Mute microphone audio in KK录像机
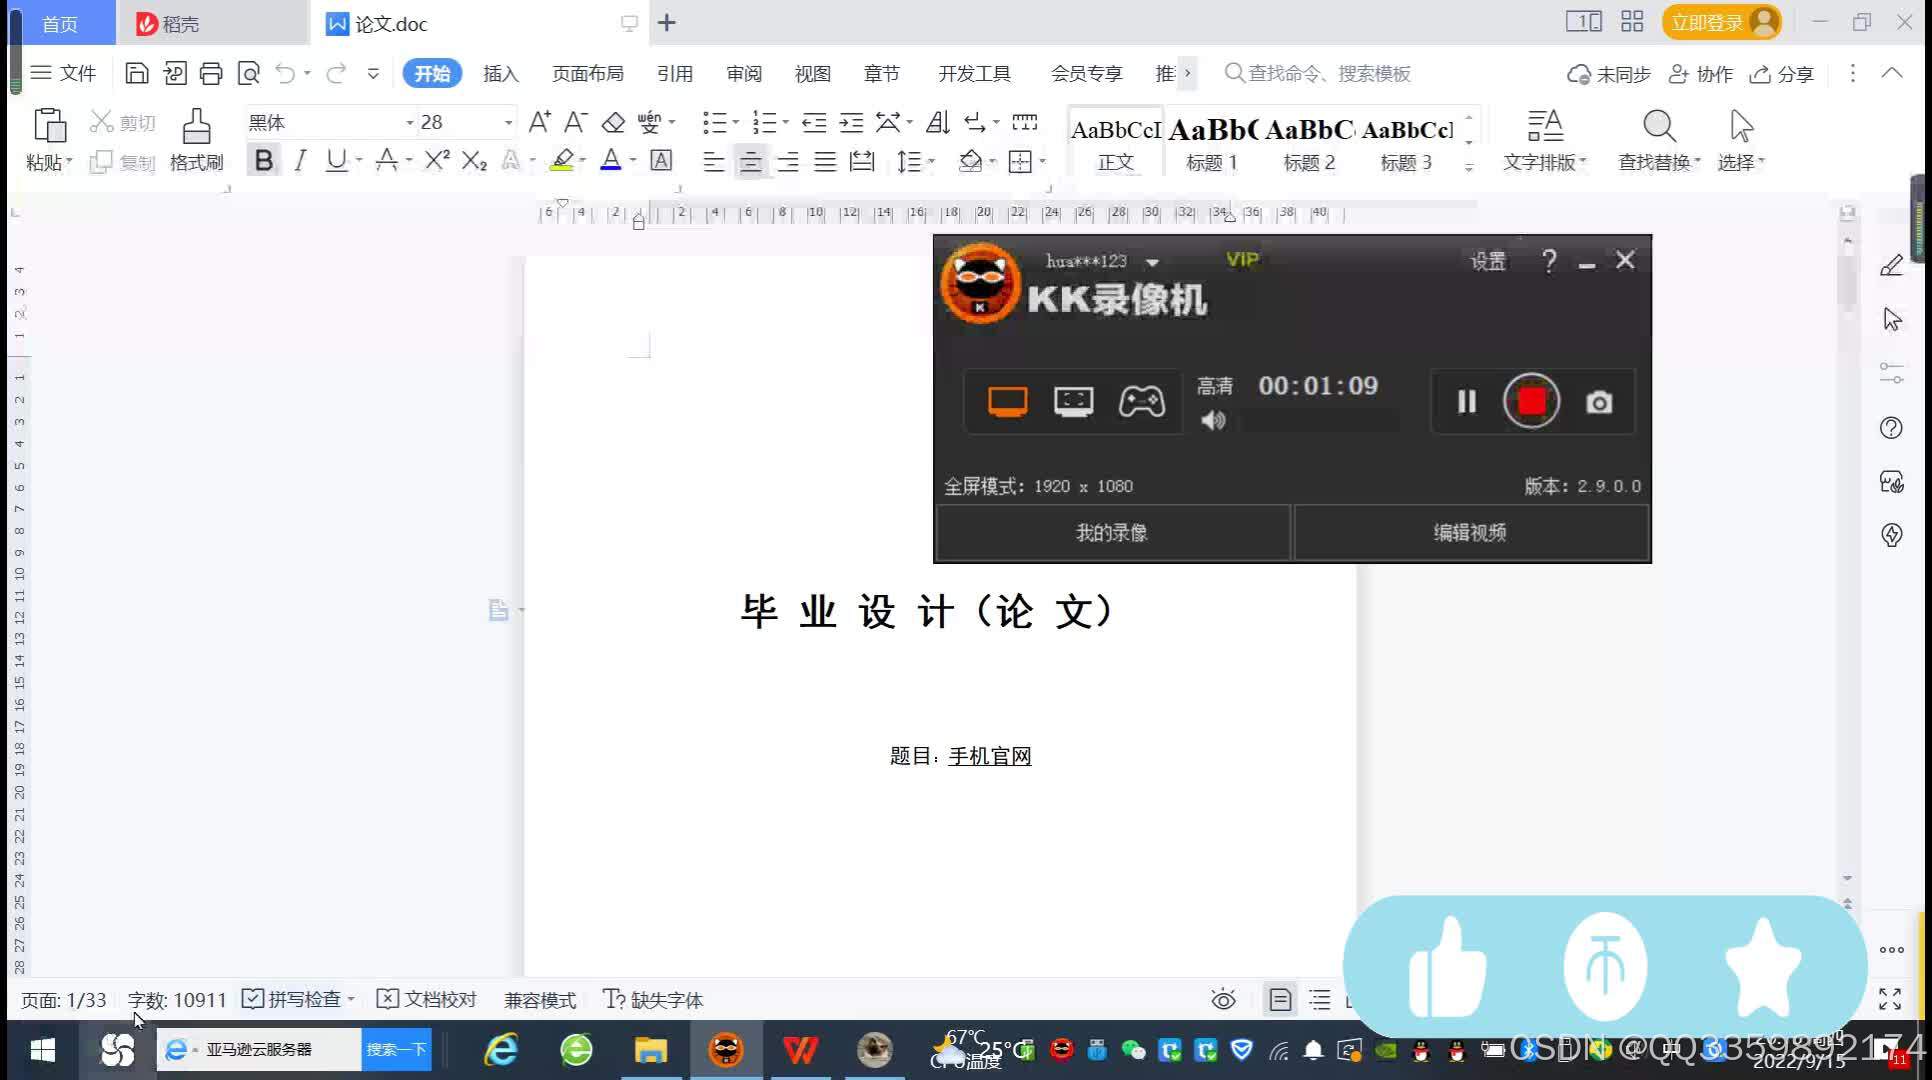The image size is (1932, 1080). [x=1213, y=420]
